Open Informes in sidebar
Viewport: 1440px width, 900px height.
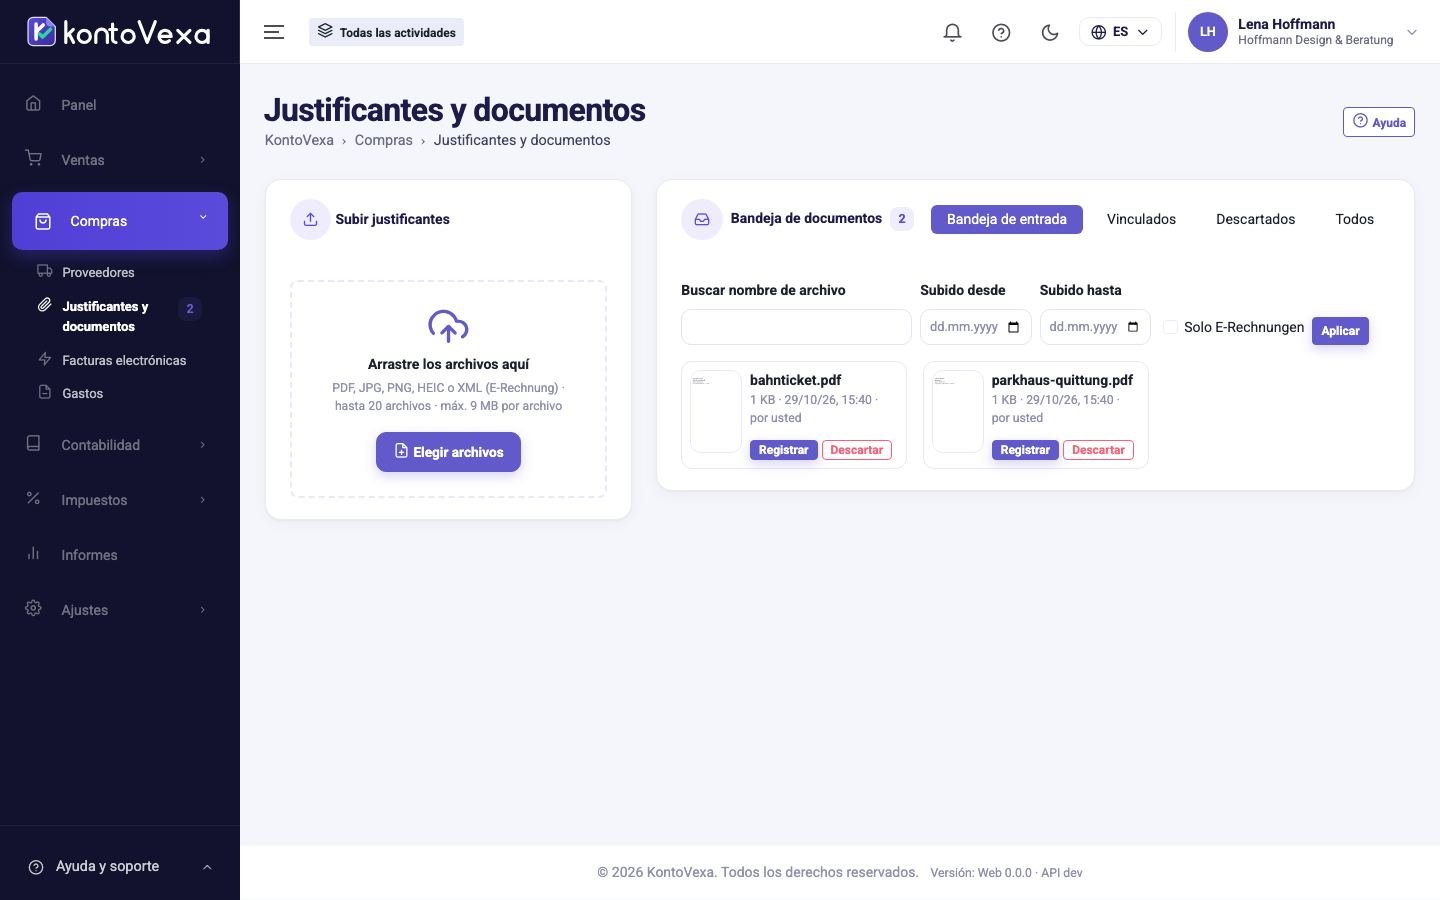coord(120,554)
